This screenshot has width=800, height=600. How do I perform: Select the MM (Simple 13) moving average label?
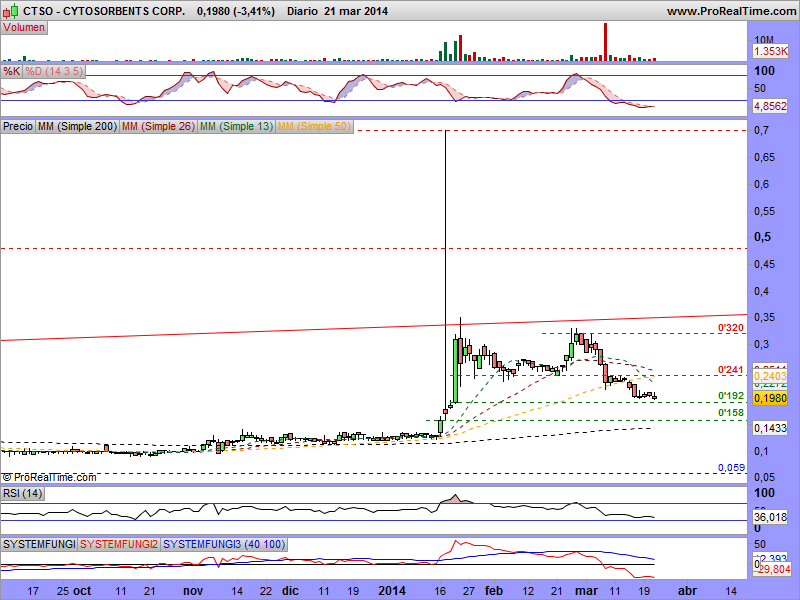236,126
